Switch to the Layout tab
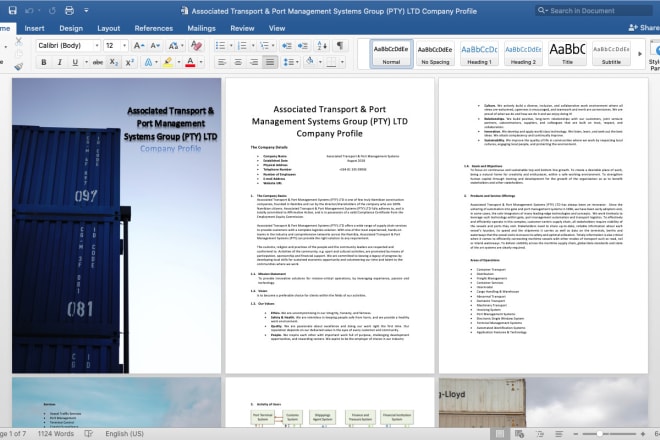The height and width of the screenshot is (440, 660). tap(109, 28)
